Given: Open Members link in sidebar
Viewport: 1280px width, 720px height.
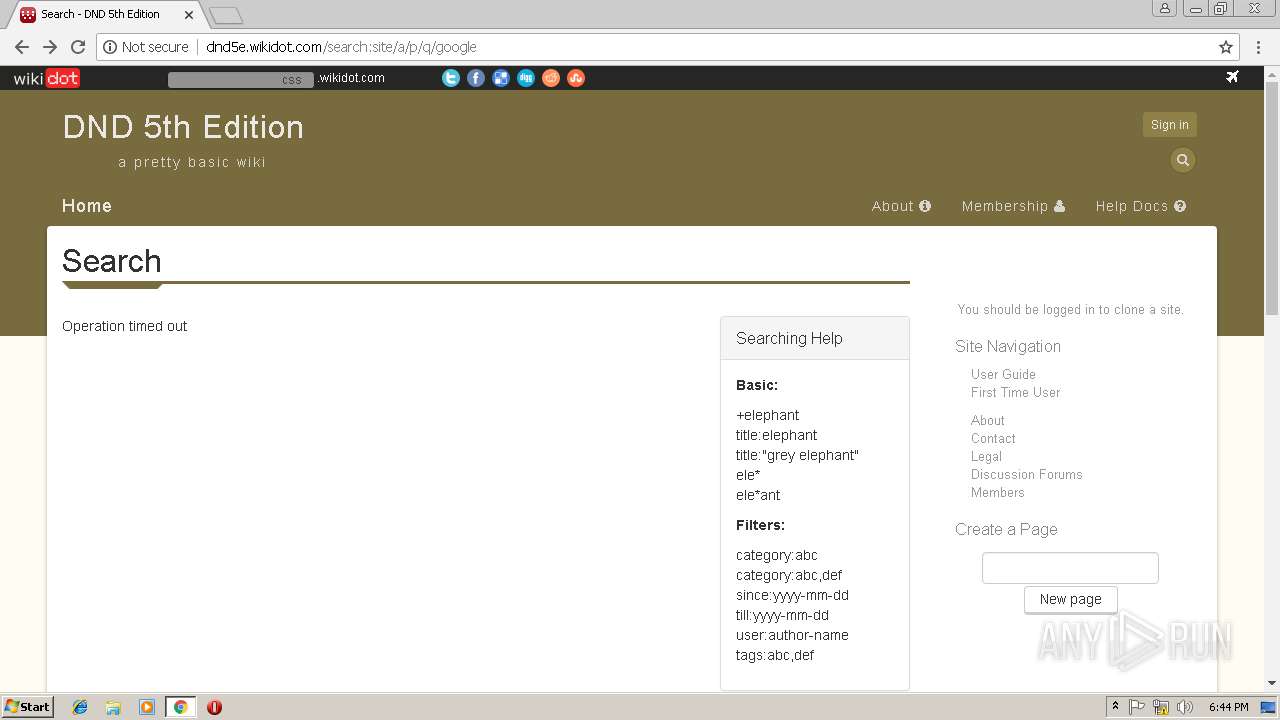Looking at the screenshot, I should tap(997, 492).
